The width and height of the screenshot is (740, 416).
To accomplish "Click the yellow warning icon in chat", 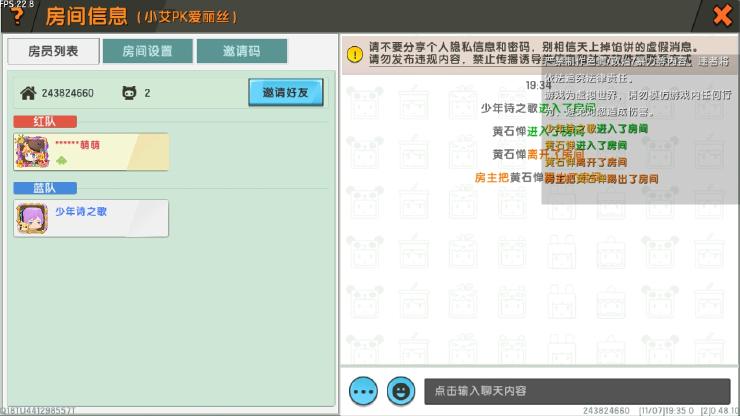I will click(355, 55).
